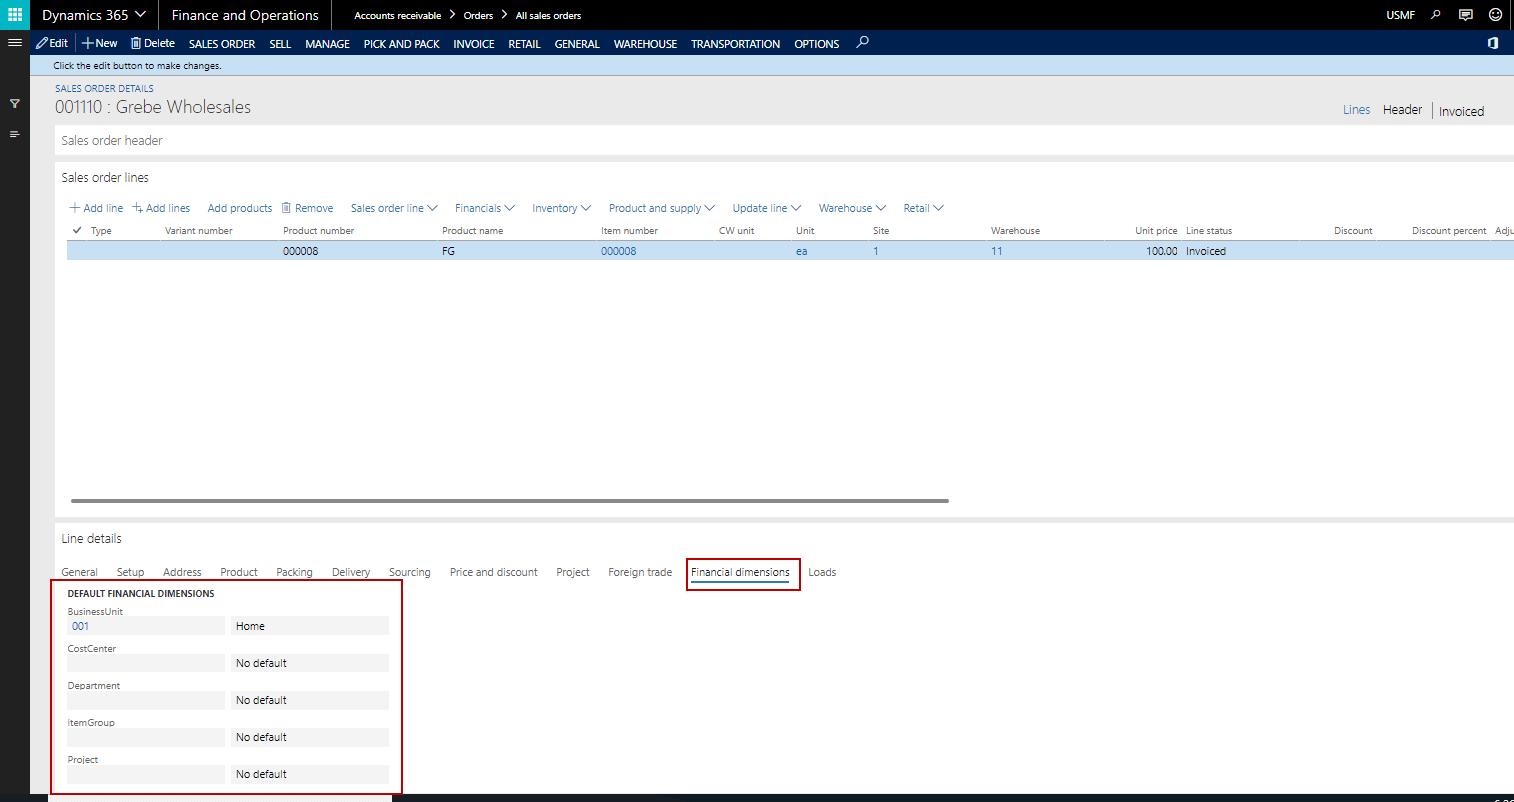Click the search magnifier in the top bar
This screenshot has width=1514, height=802.
(x=1436, y=15)
